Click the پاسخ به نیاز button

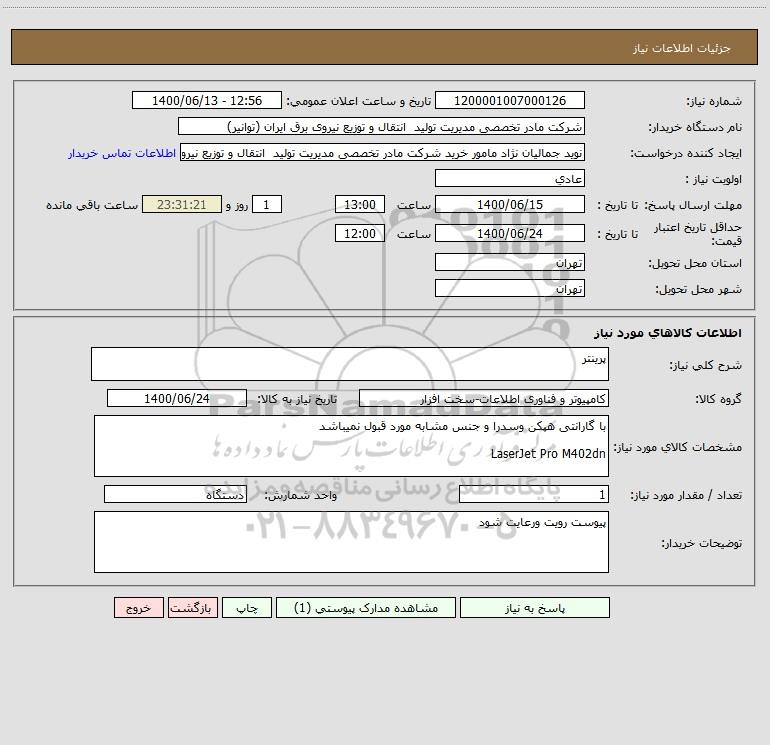tap(535, 608)
